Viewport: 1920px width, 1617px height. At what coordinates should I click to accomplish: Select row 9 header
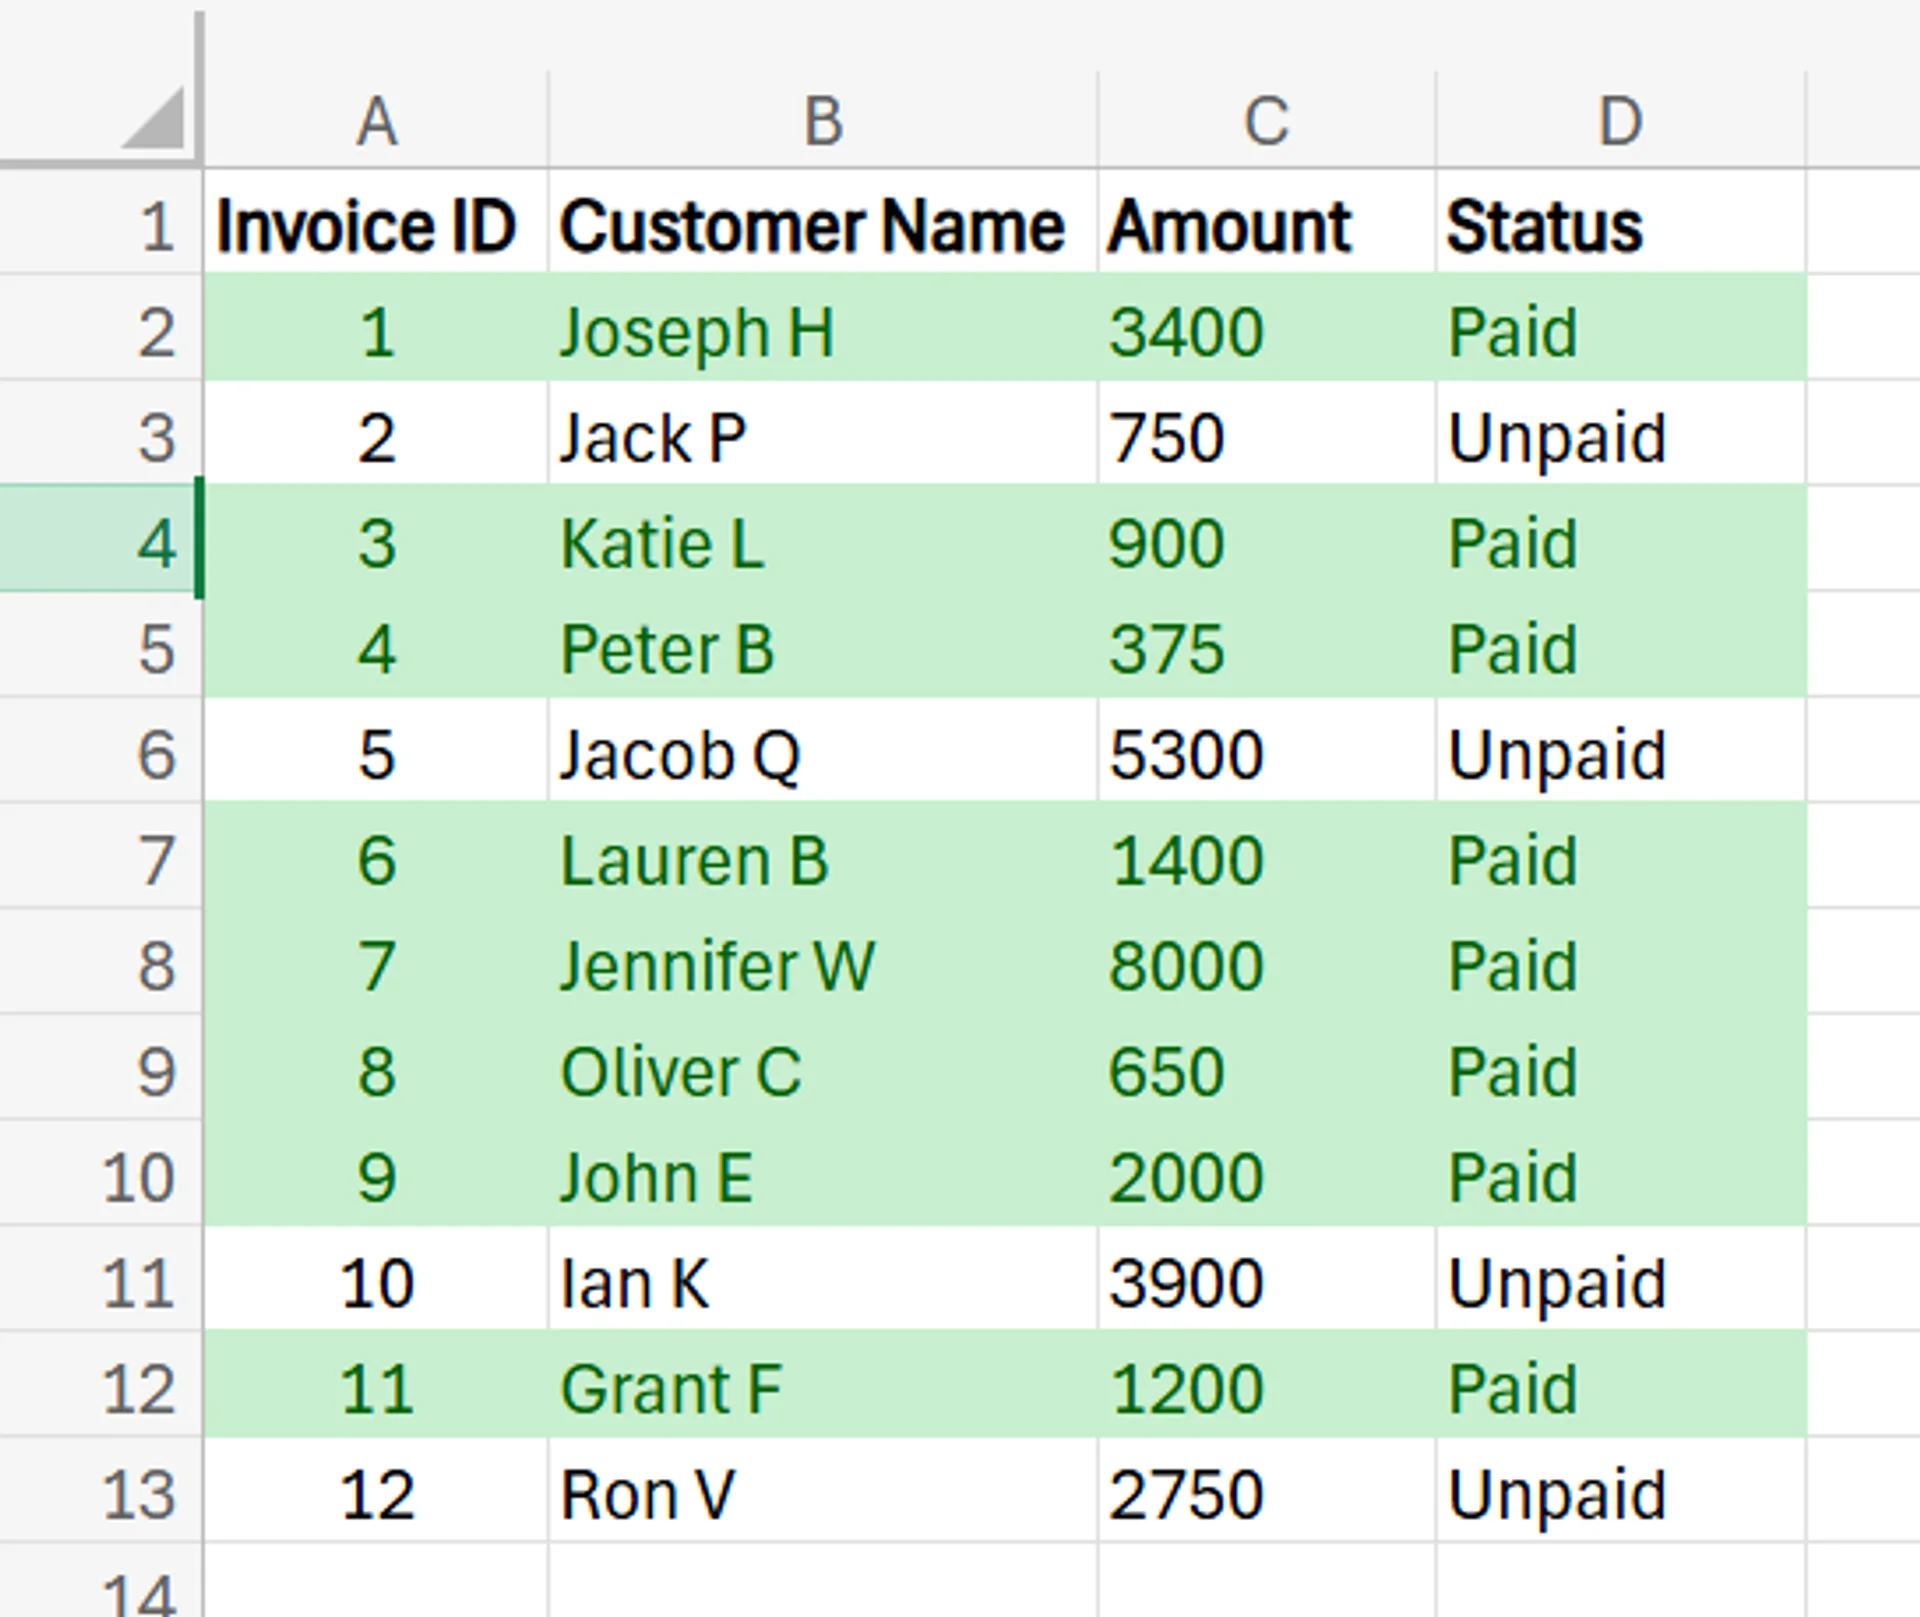click(x=100, y=1068)
